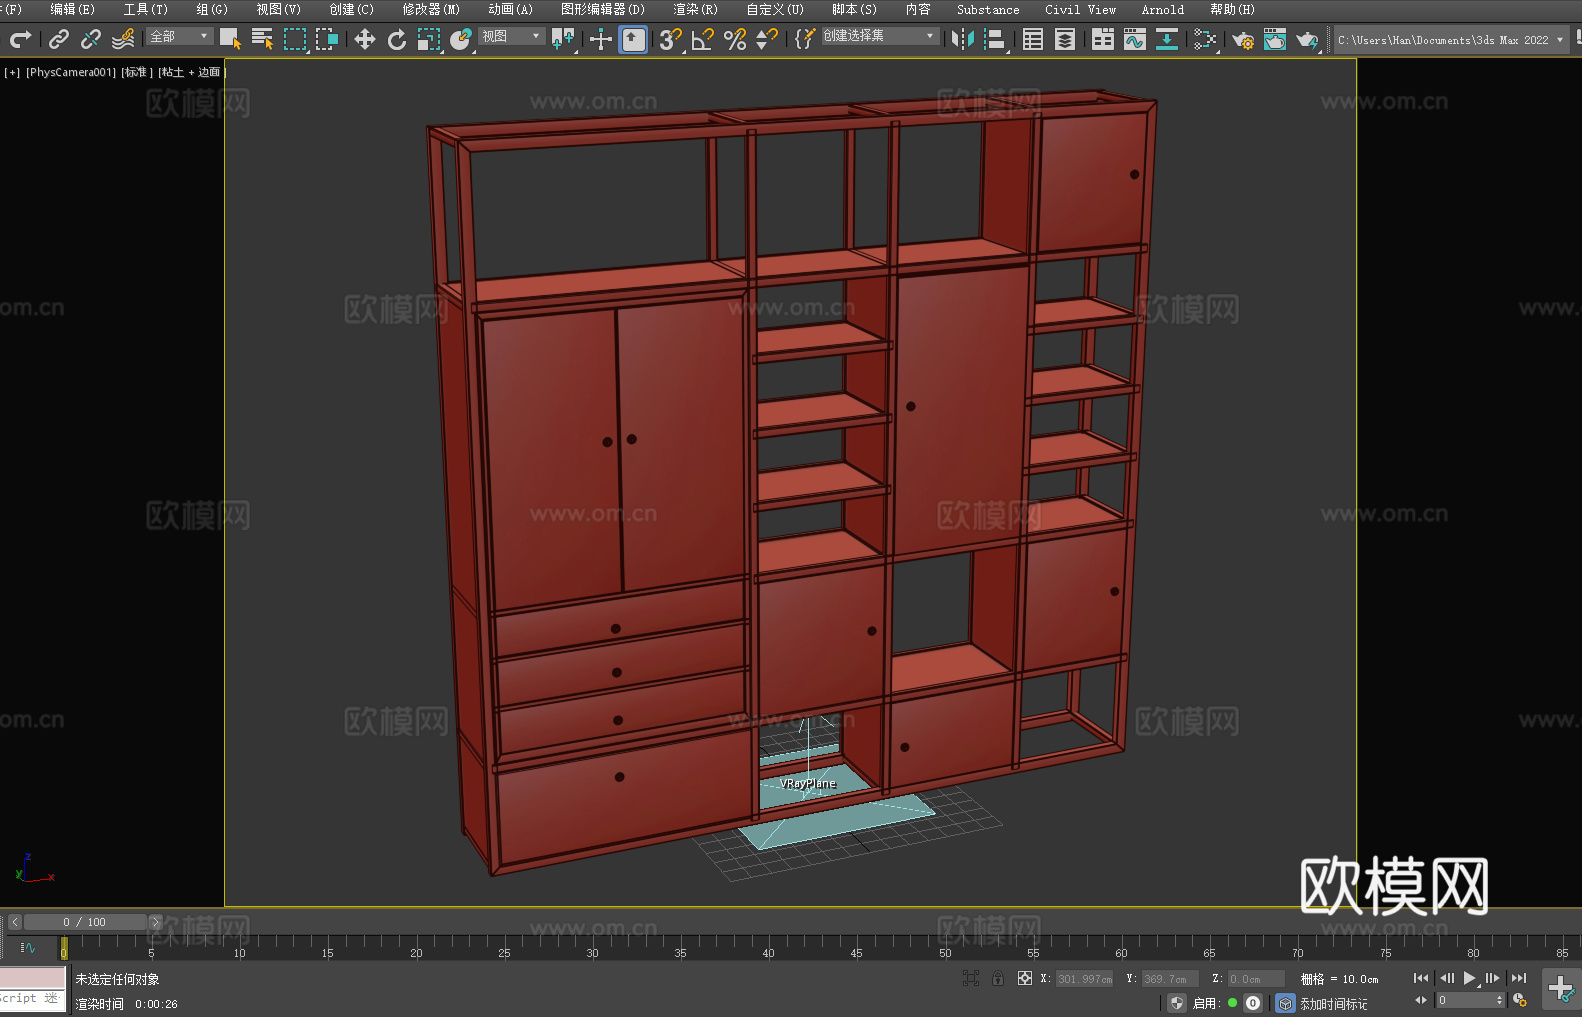Viewport: 1582px width, 1017px height.
Task: Click the Z coordinate field
Action: click(x=1256, y=979)
